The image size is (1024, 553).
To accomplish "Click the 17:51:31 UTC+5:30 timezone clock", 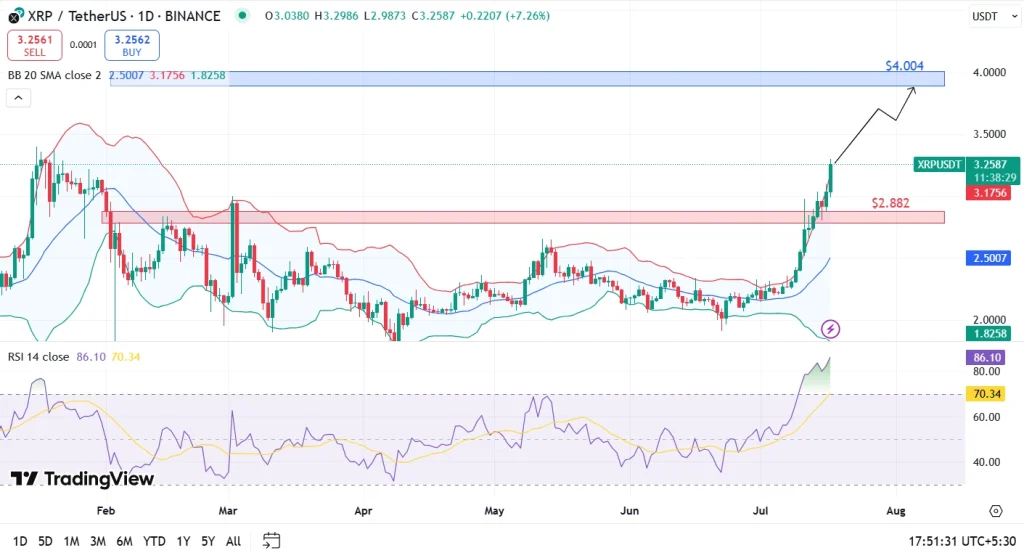I will (x=962, y=541).
